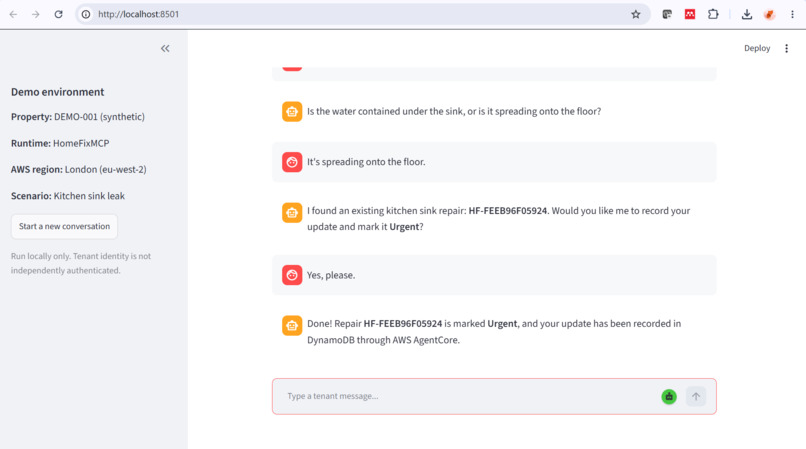This screenshot has height=449, width=806.
Task: Click bold 'Urgent' in the 'mark it Urgent?' message
Action: click(404, 227)
